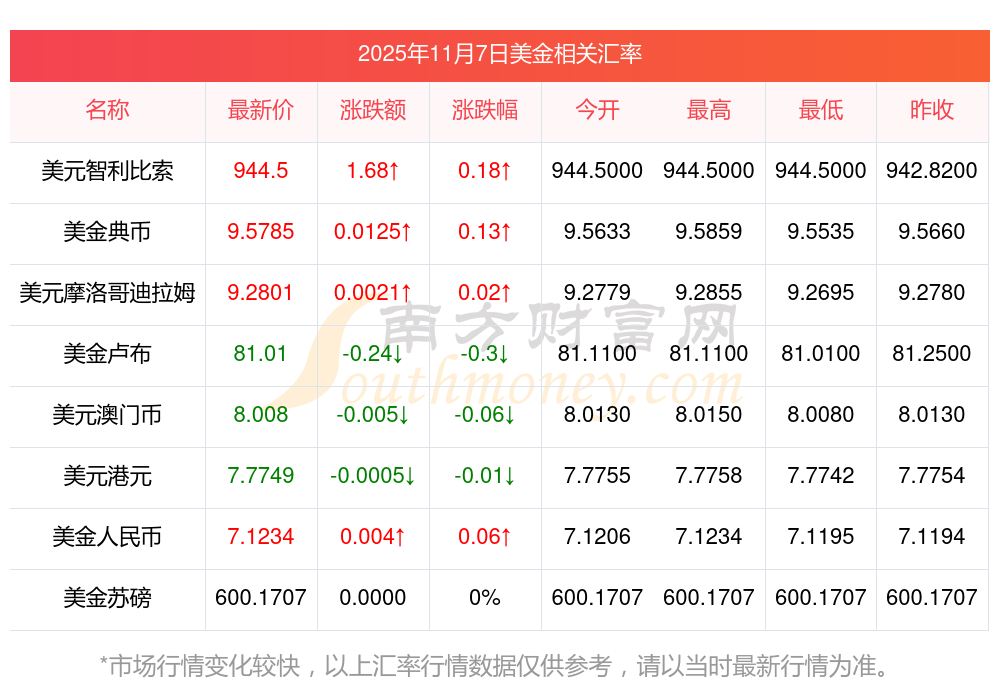Select the 最新价 column header

tap(260, 110)
